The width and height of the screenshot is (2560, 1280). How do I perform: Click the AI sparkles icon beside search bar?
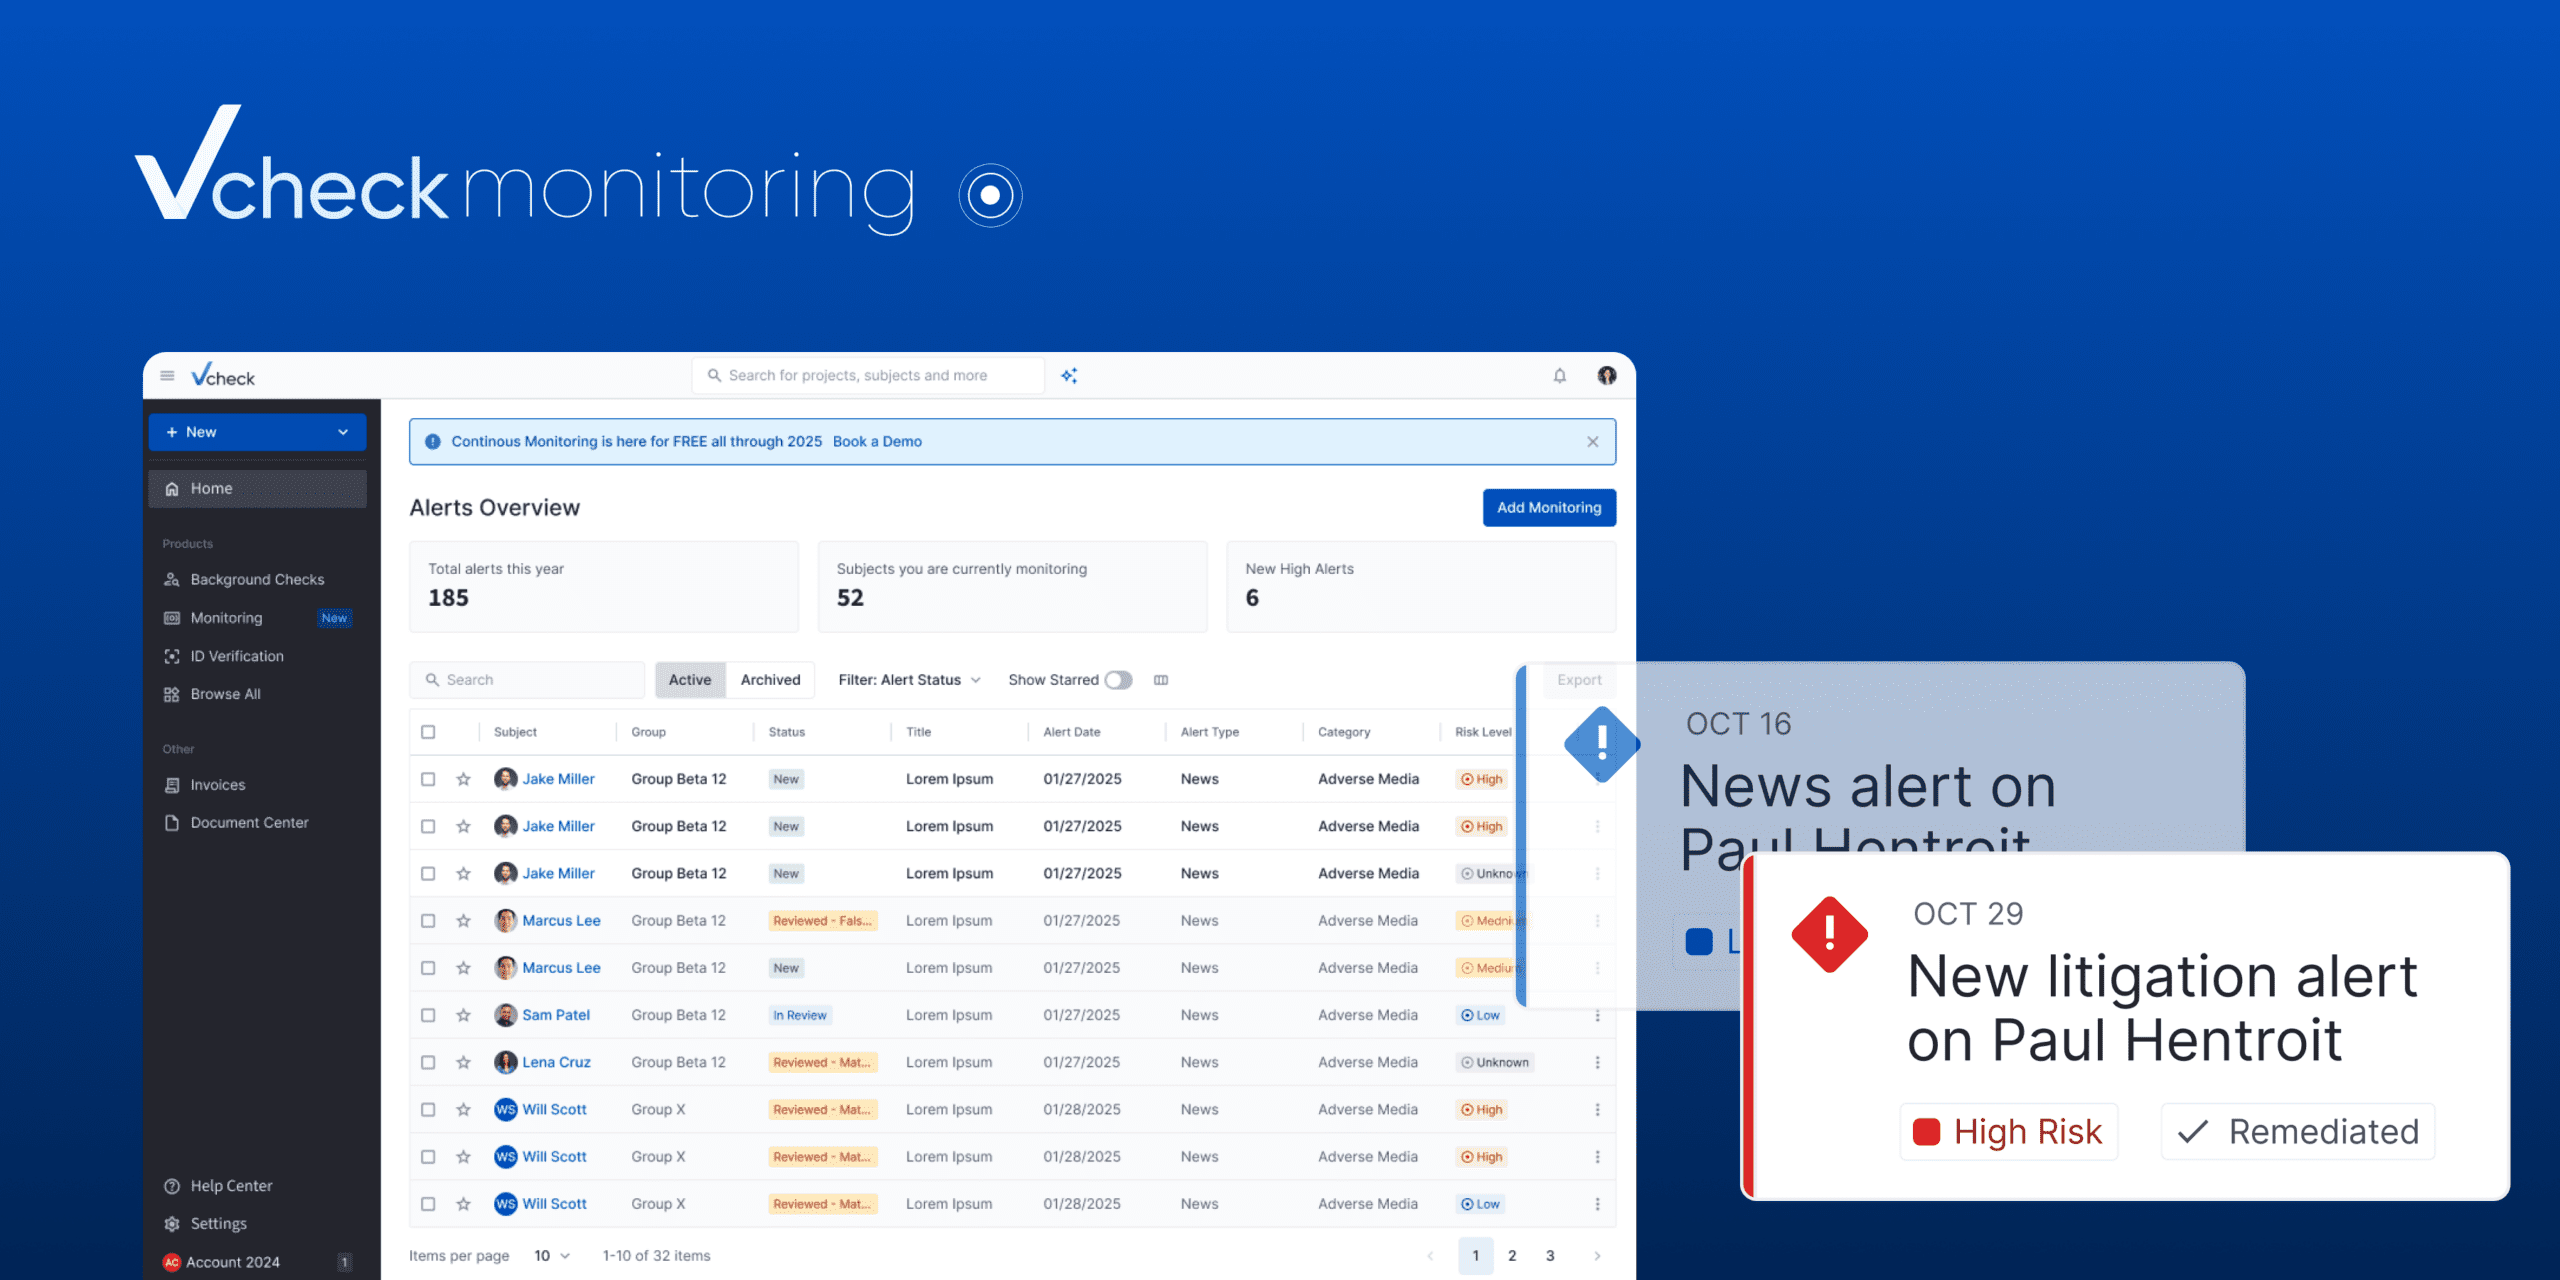tap(1069, 375)
